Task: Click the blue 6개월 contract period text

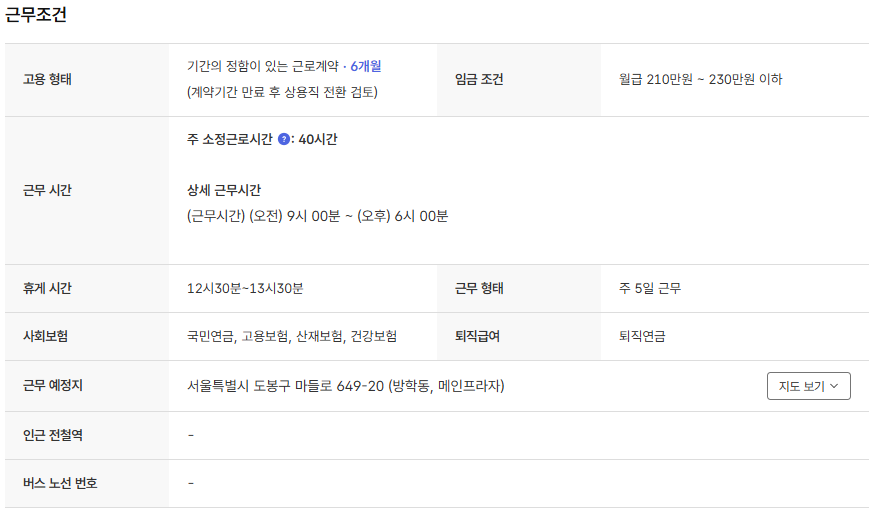Action: tap(366, 67)
